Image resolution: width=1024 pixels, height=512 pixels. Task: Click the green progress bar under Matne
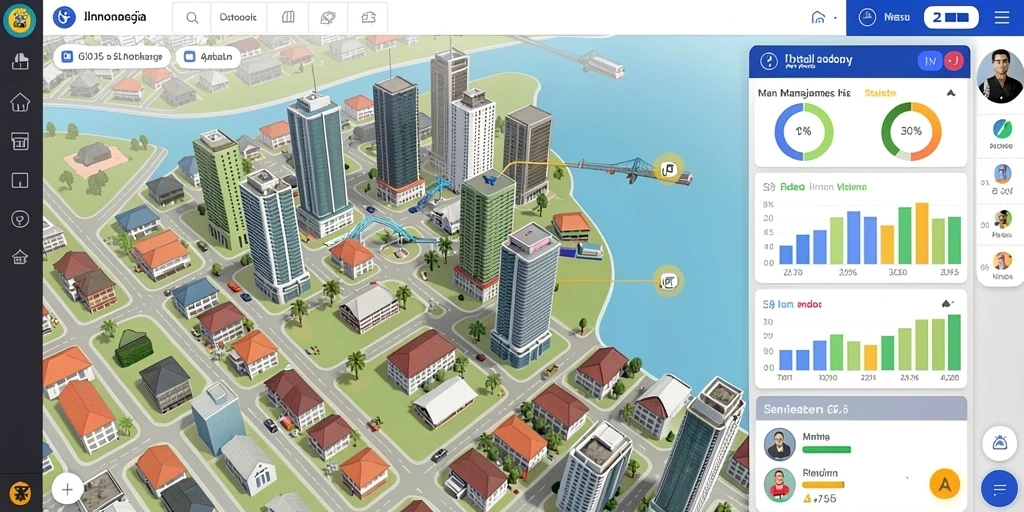(x=826, y=449)
